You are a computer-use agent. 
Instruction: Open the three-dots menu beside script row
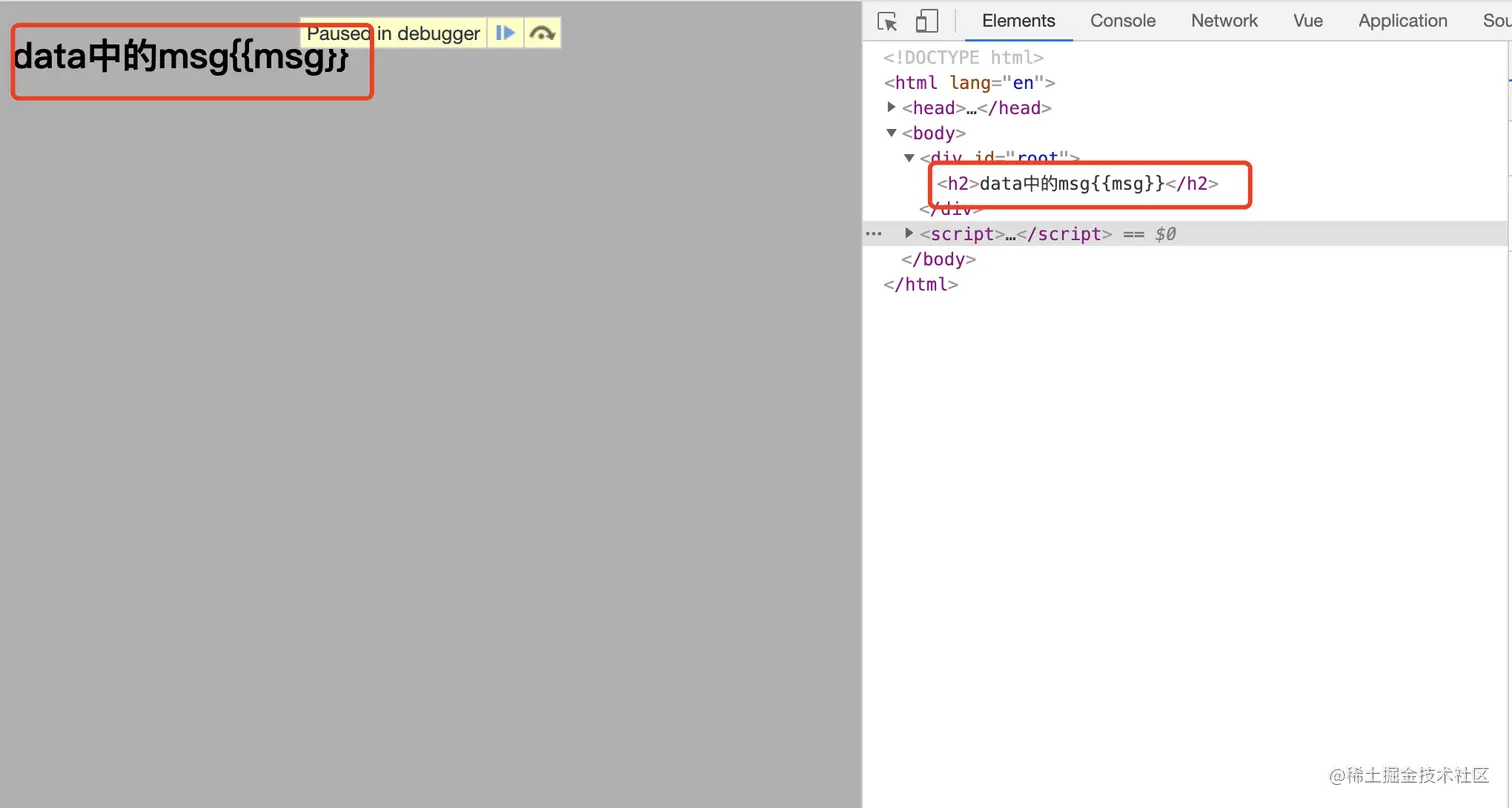(874, 234)
